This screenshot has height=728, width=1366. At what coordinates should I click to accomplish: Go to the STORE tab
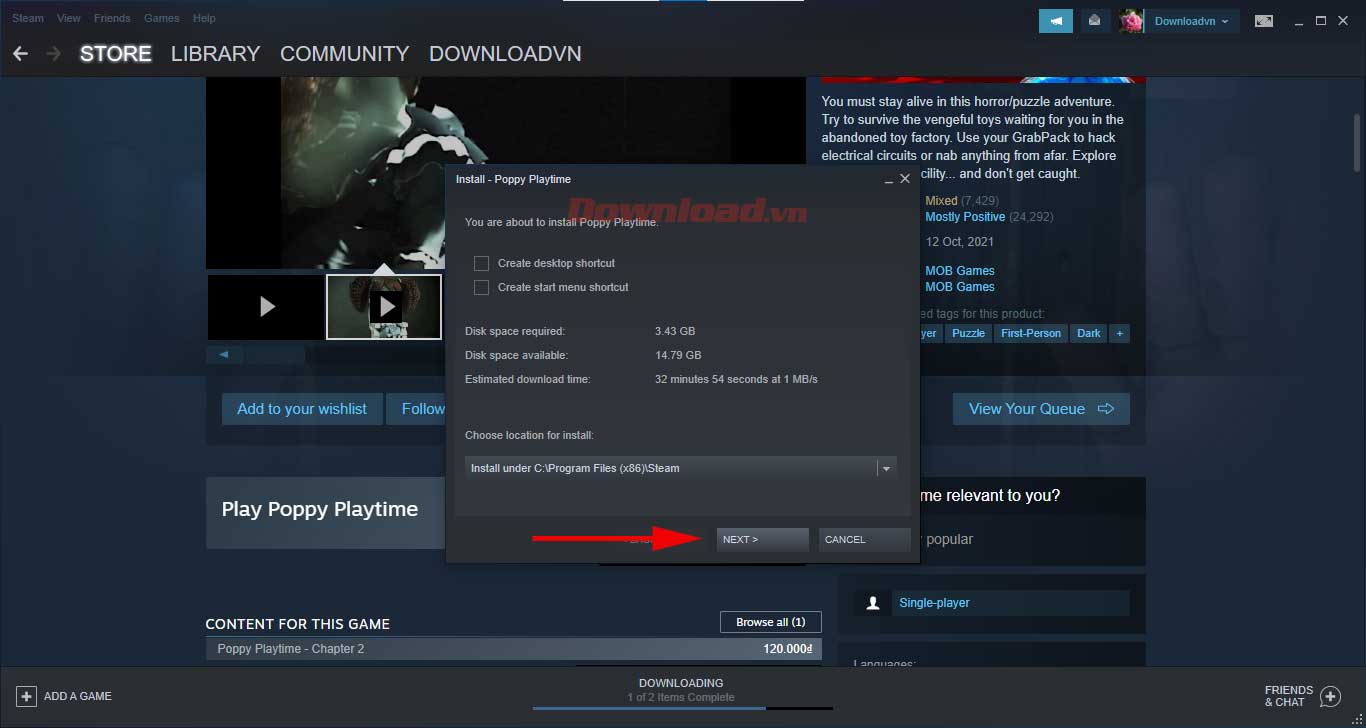(x=116, y=54)
